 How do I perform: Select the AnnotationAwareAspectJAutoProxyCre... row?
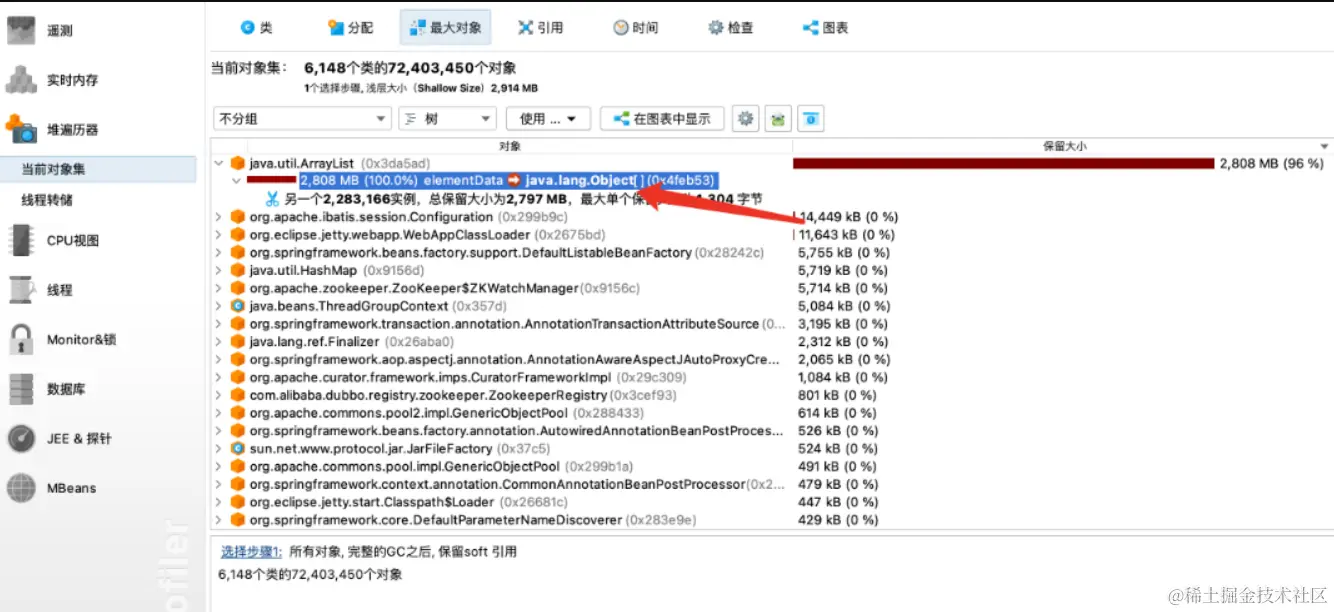point(771,360)
